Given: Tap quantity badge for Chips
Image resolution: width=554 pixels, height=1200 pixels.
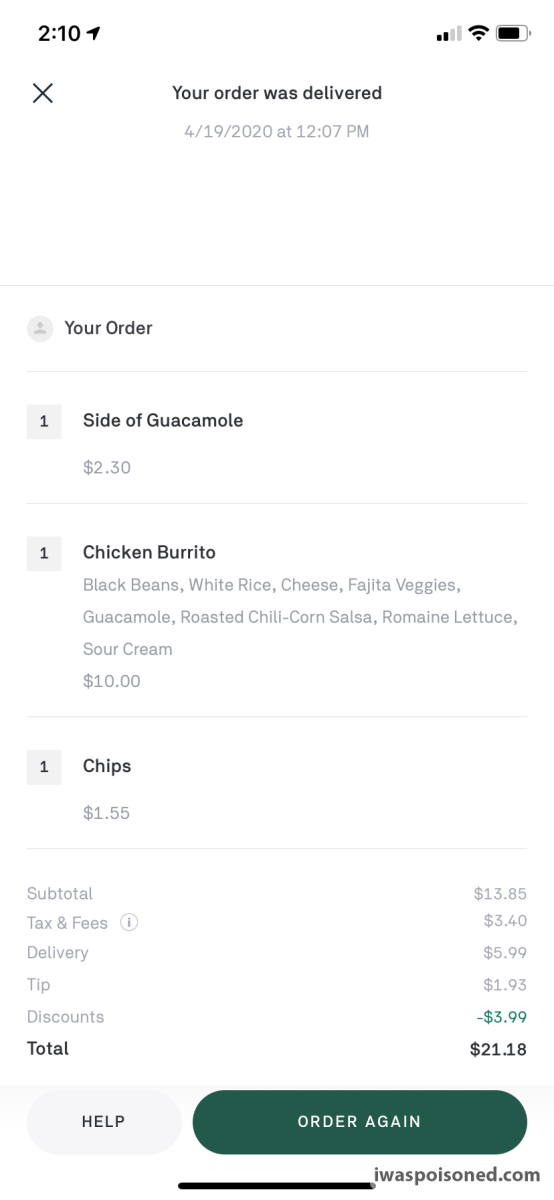Looking at the screenshot, I should click(x=44, y=767).
